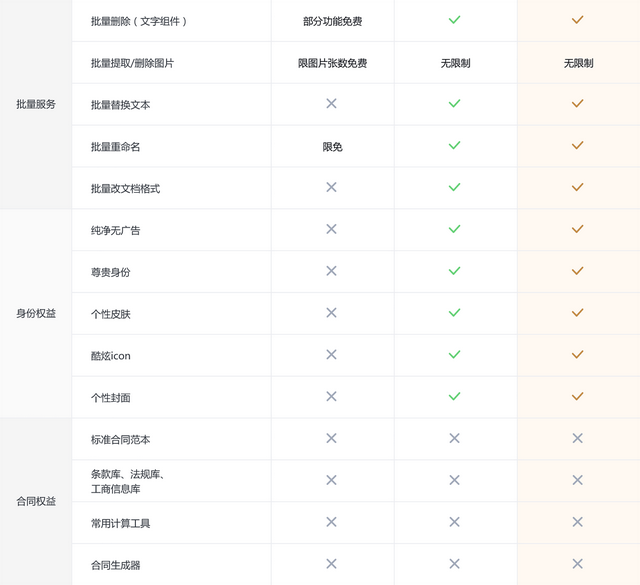Image resolution: width=640 pixels, height=585 pixels.
Task: Click the 标准合同范本 feature name
Action: (120, 440)
